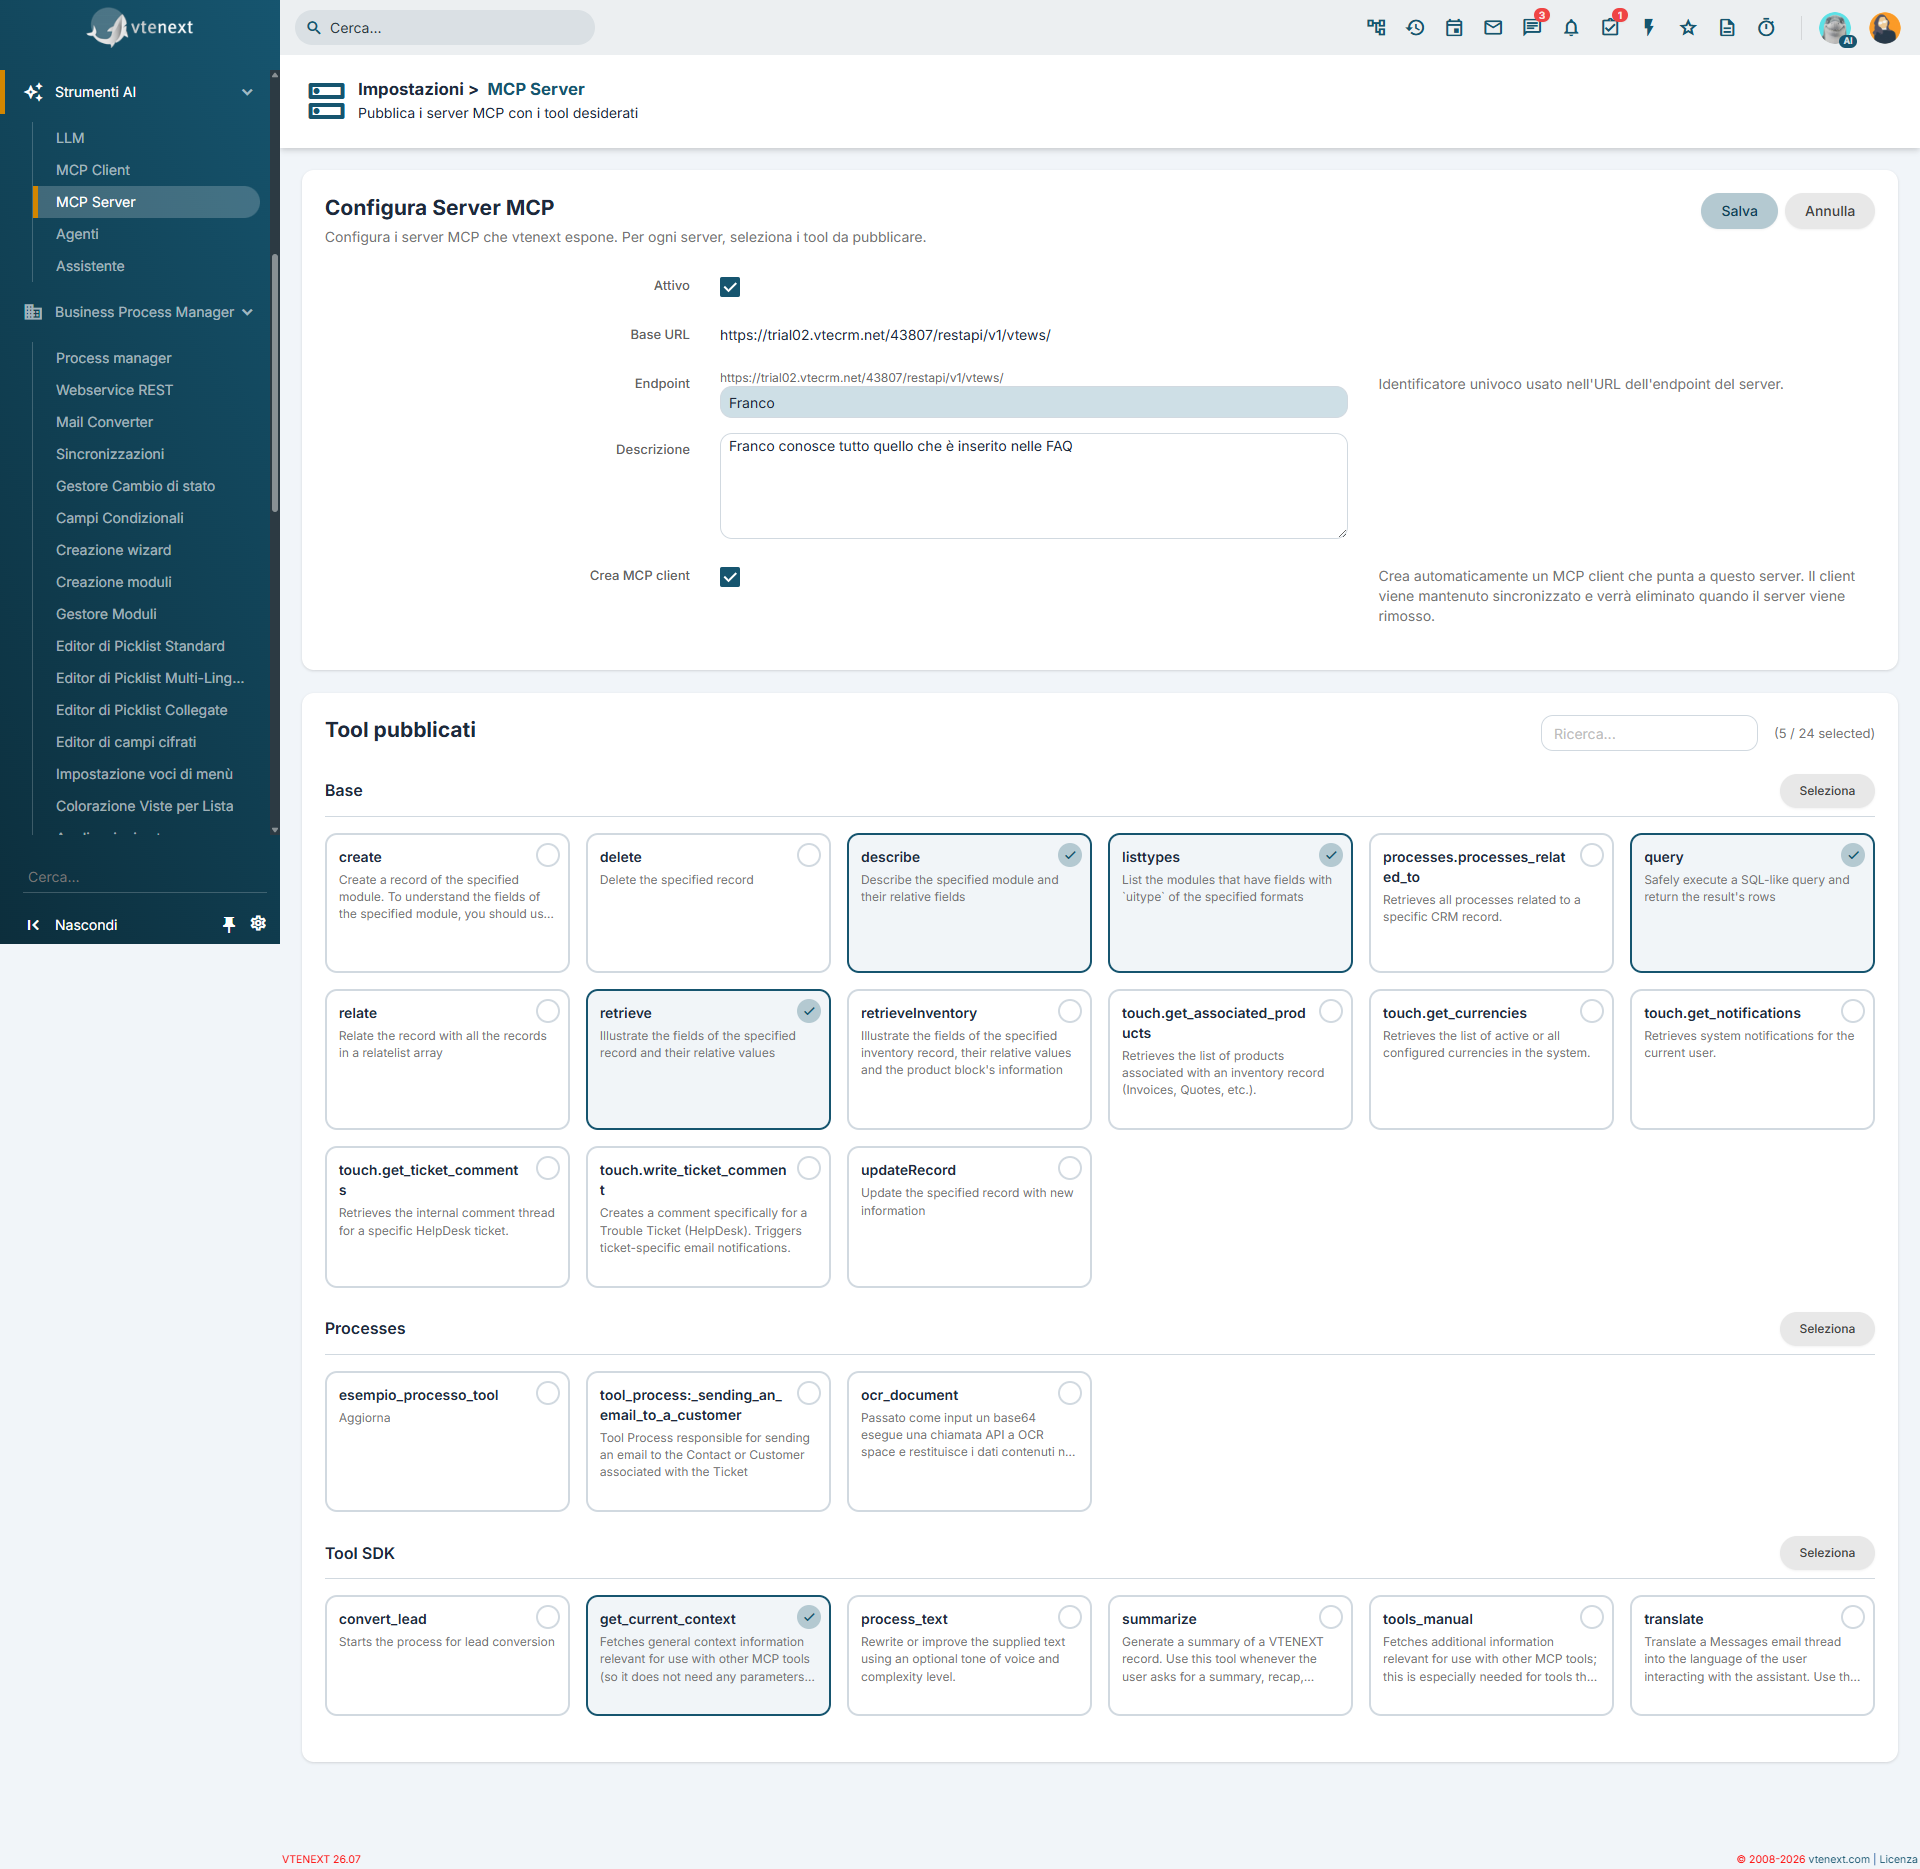Click the Business Process Manager building icon

point(33,312)
